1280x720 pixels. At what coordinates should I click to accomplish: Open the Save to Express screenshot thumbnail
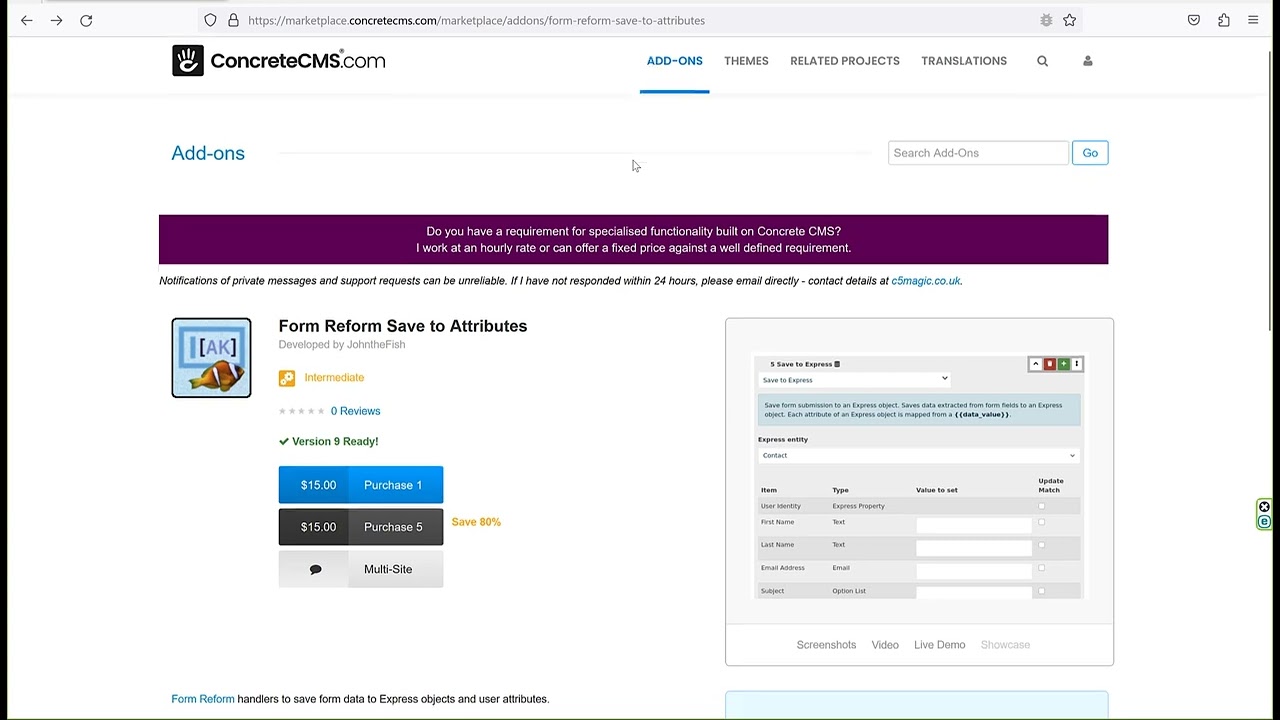(919, 477)
